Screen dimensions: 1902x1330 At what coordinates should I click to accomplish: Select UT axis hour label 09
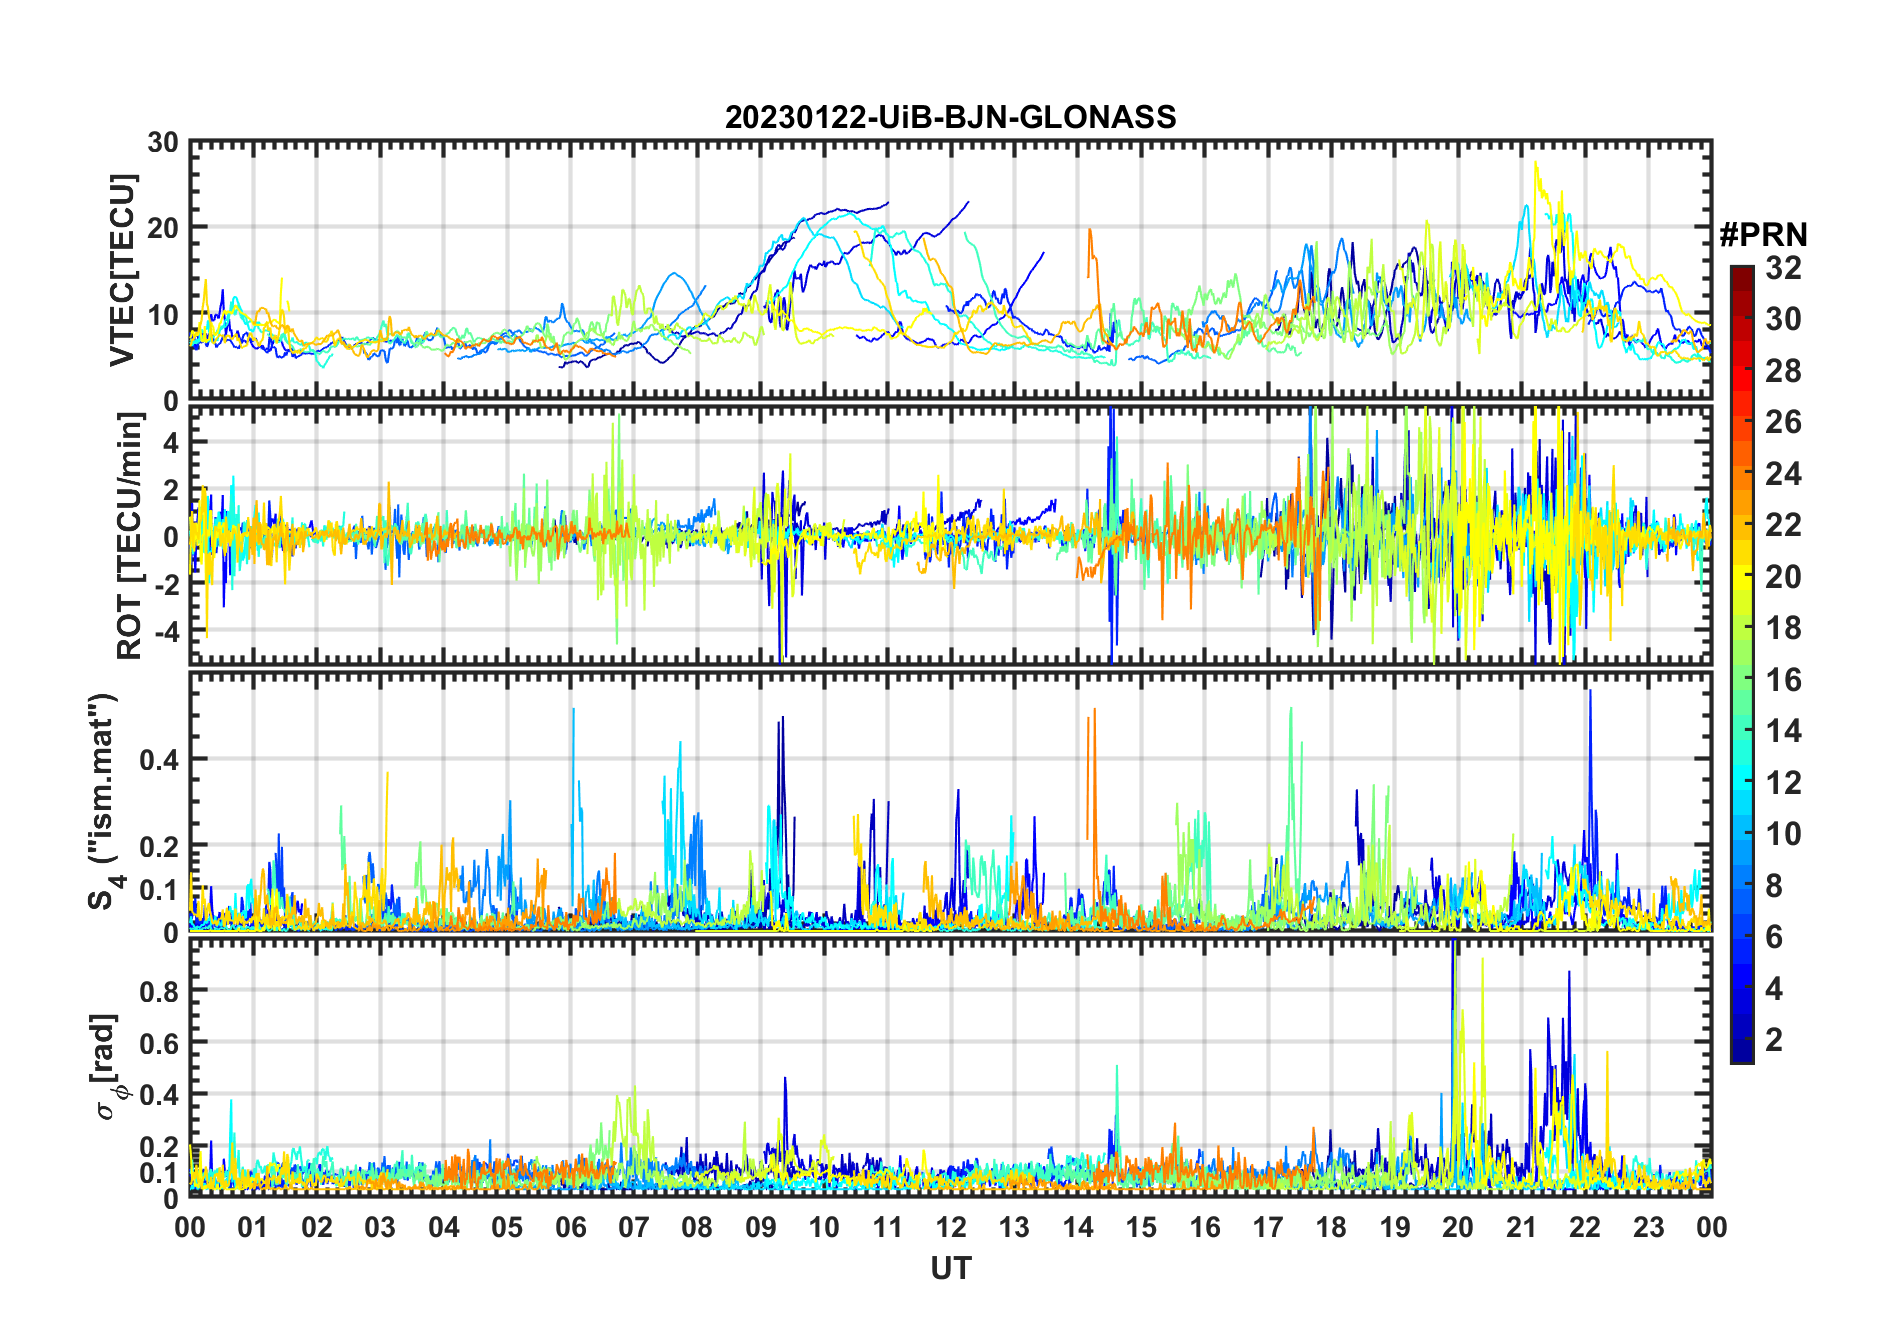[x=761, y=1227]
